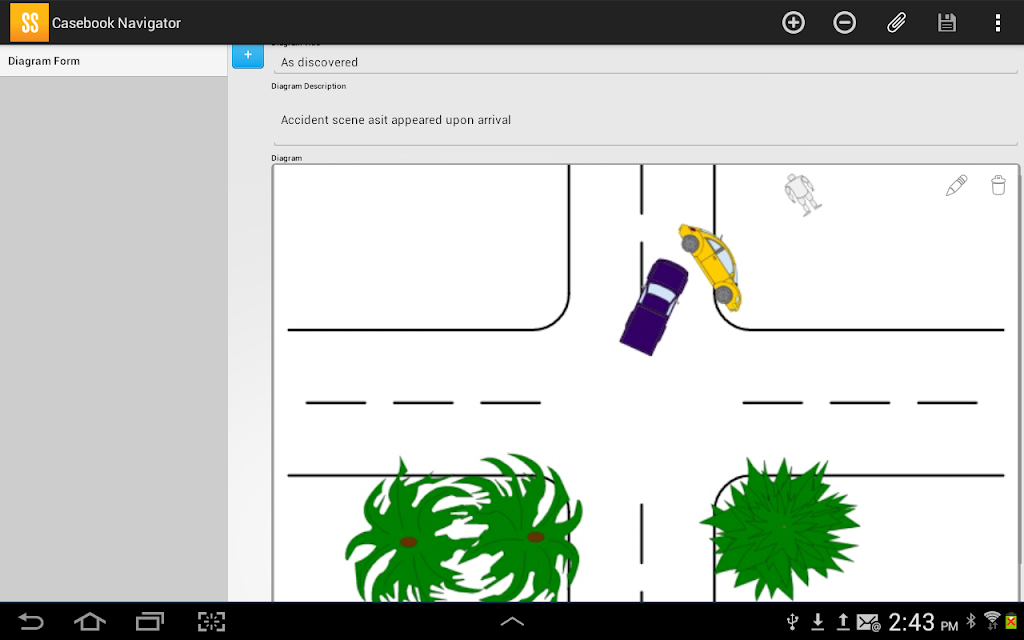Select Diagram Form in the sidebar
This screenshot has width=1024, height=640.
[x=113, y=61]
